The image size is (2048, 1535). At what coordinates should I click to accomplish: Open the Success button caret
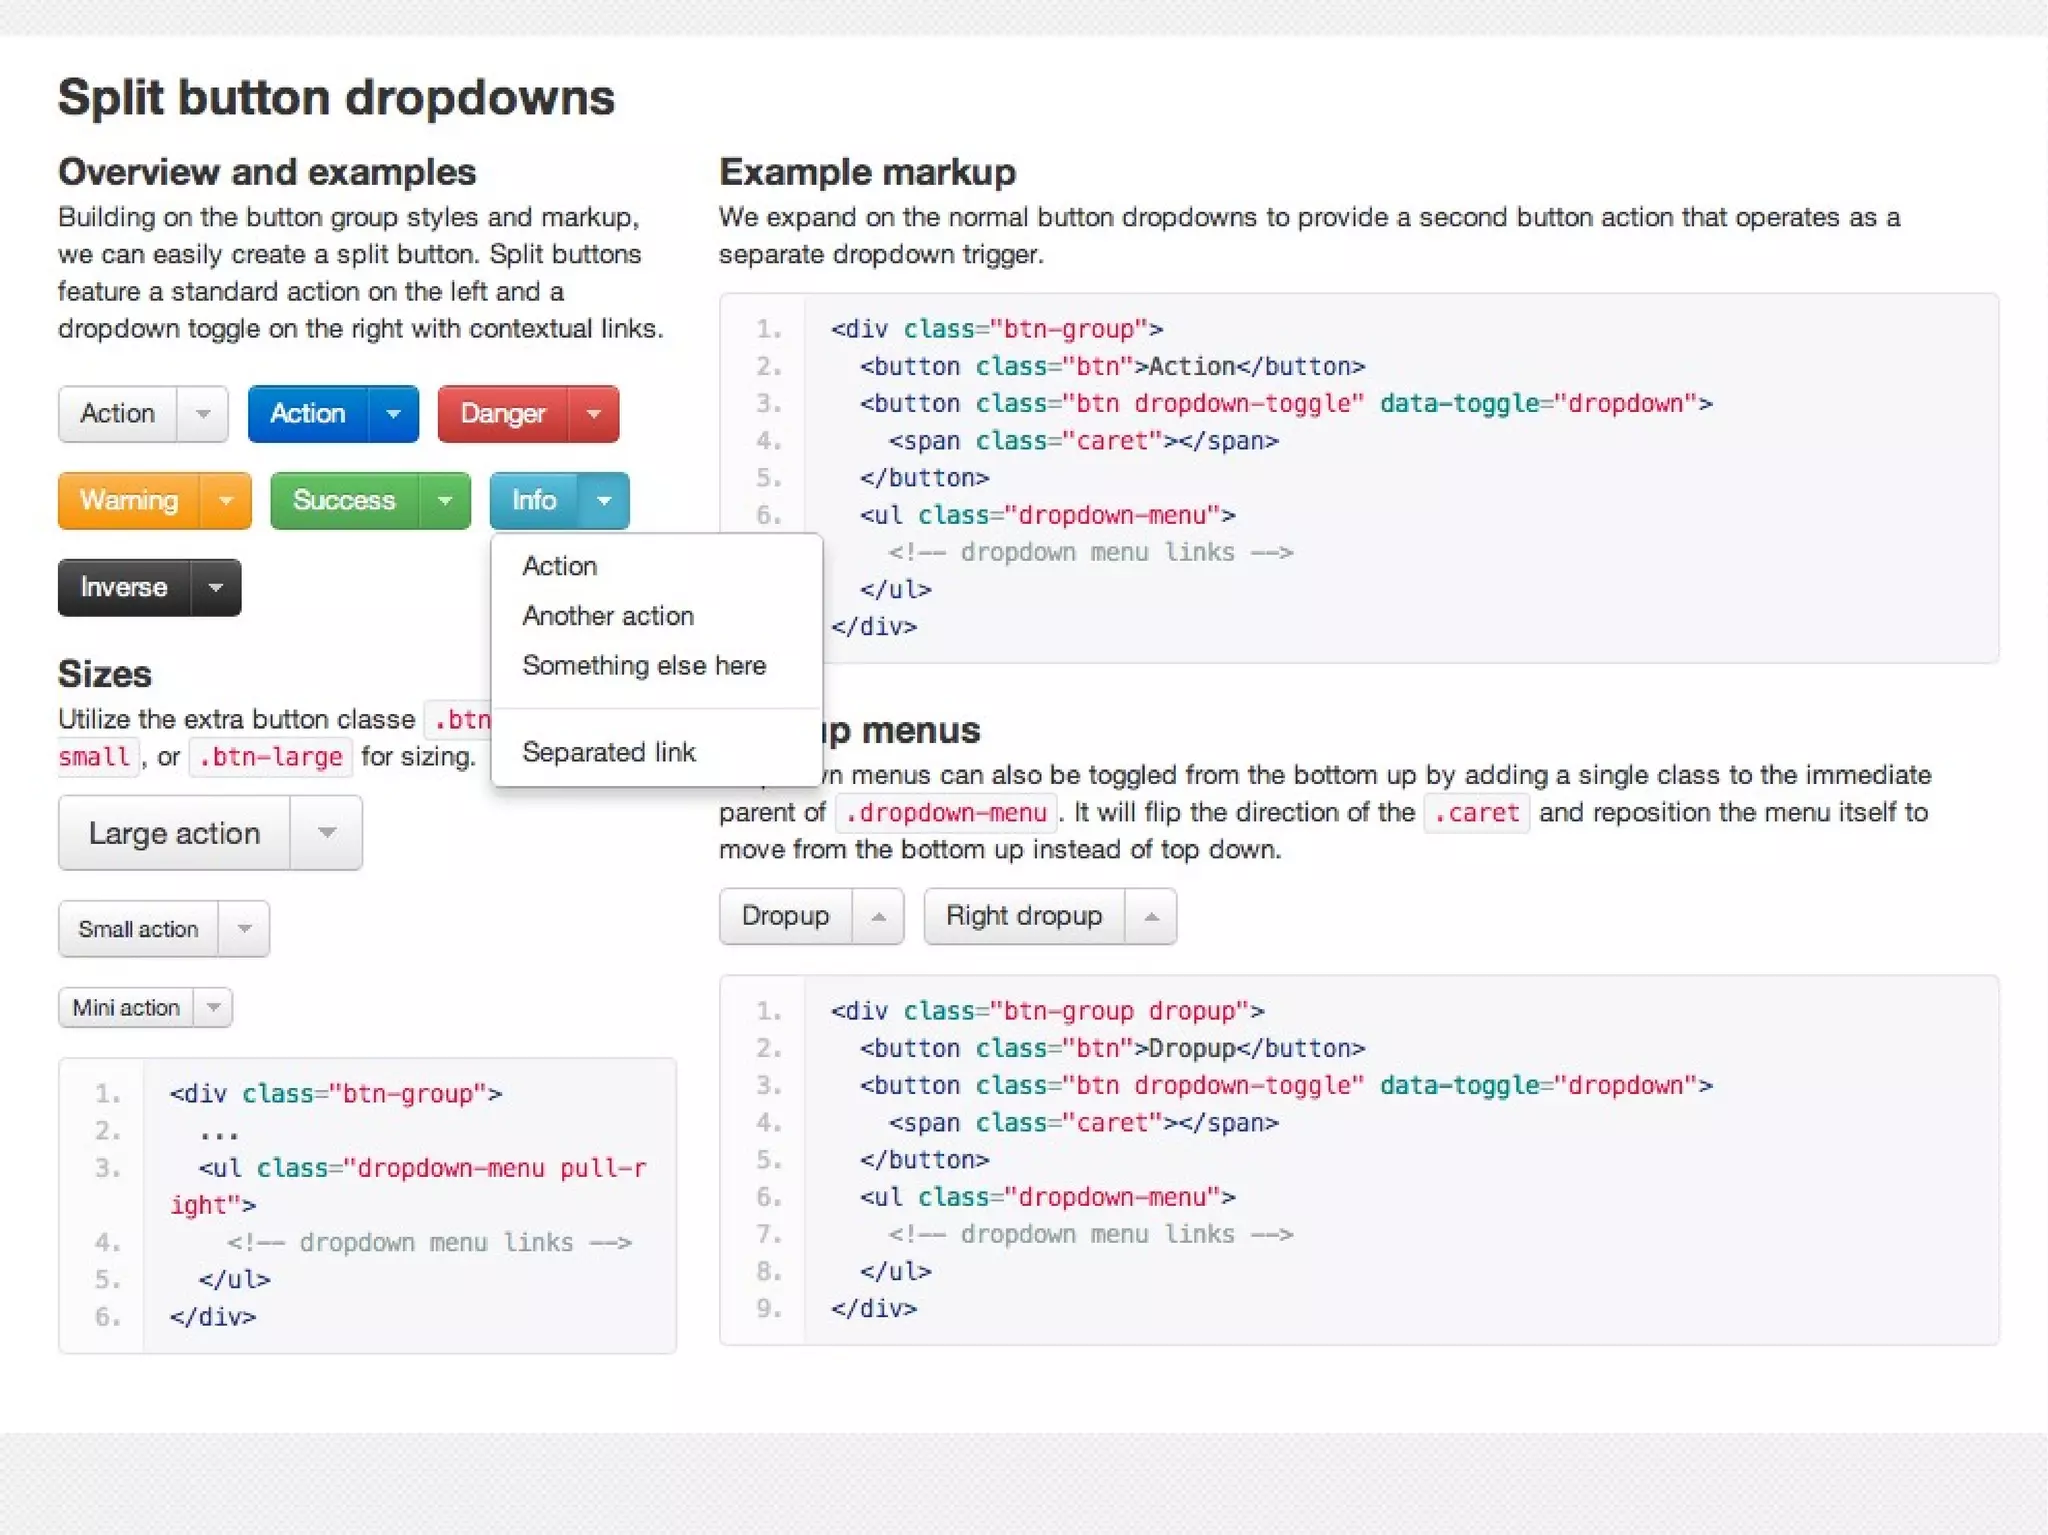(x=445, y=500)
